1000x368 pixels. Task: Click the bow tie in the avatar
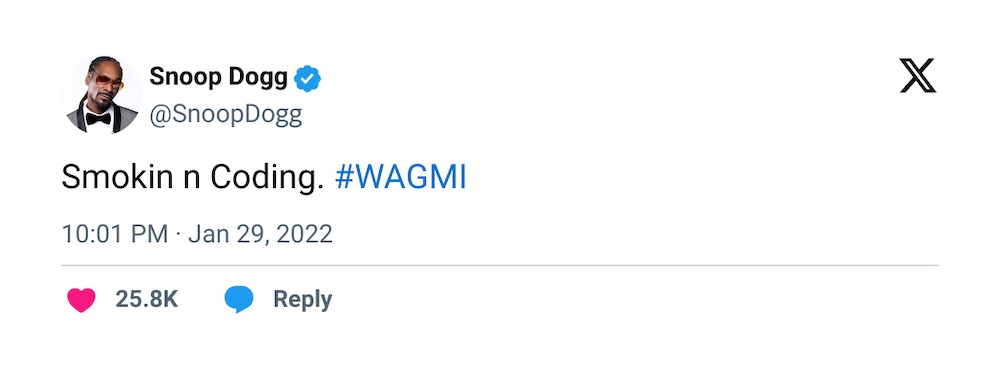coord(98,119)
